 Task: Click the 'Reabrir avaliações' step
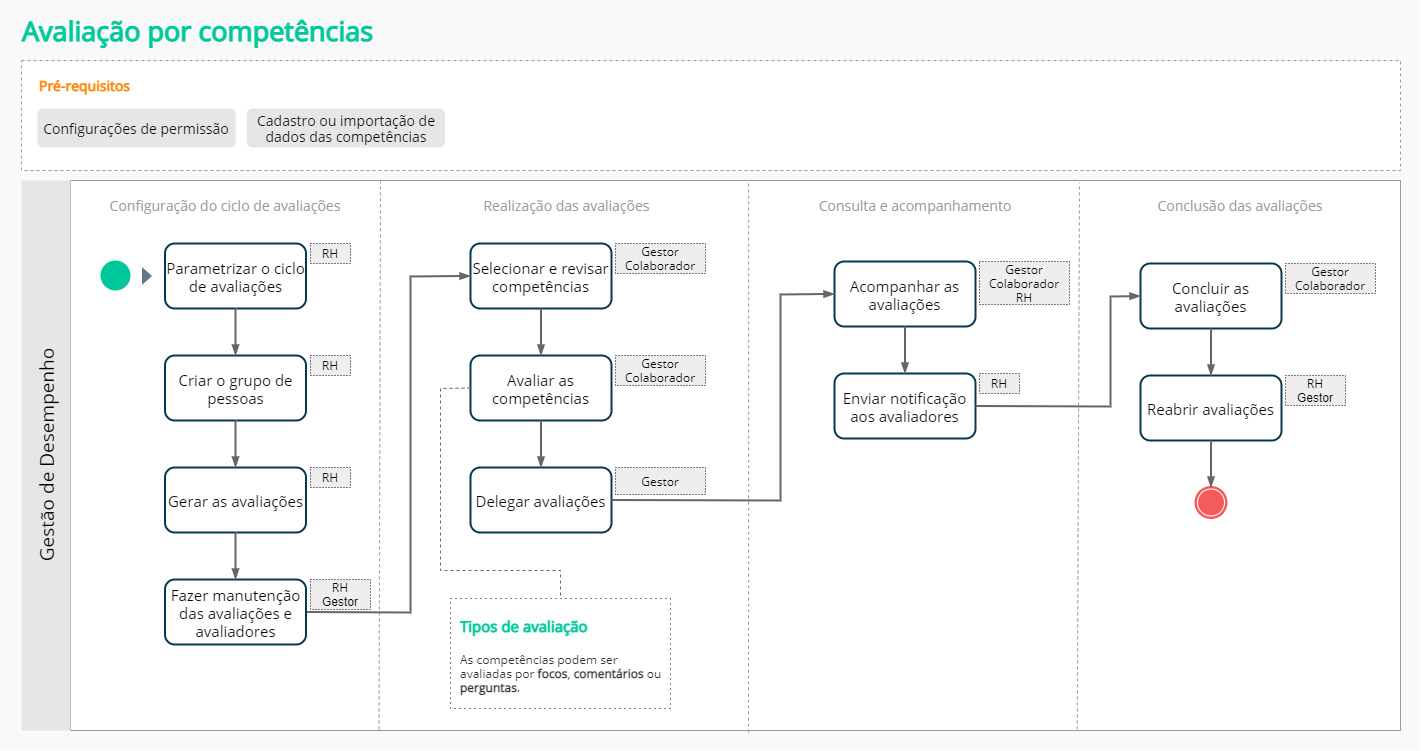(1211, 408)
